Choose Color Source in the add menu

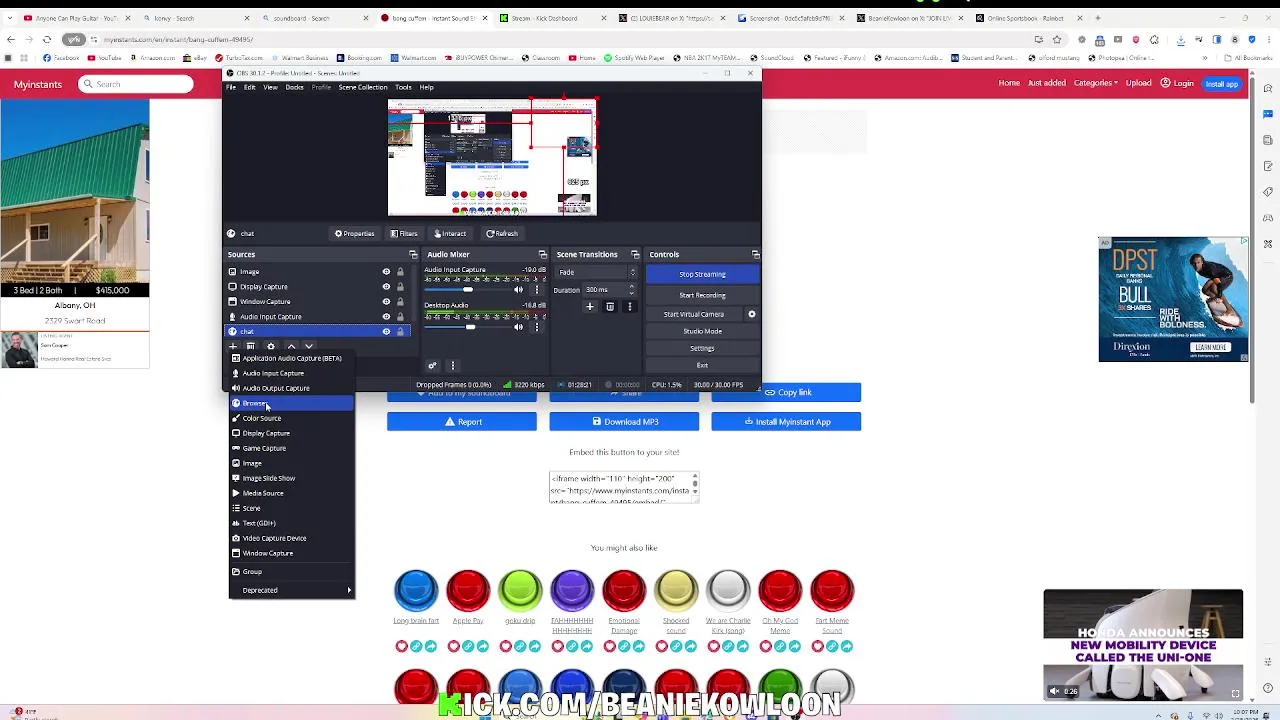291,418
